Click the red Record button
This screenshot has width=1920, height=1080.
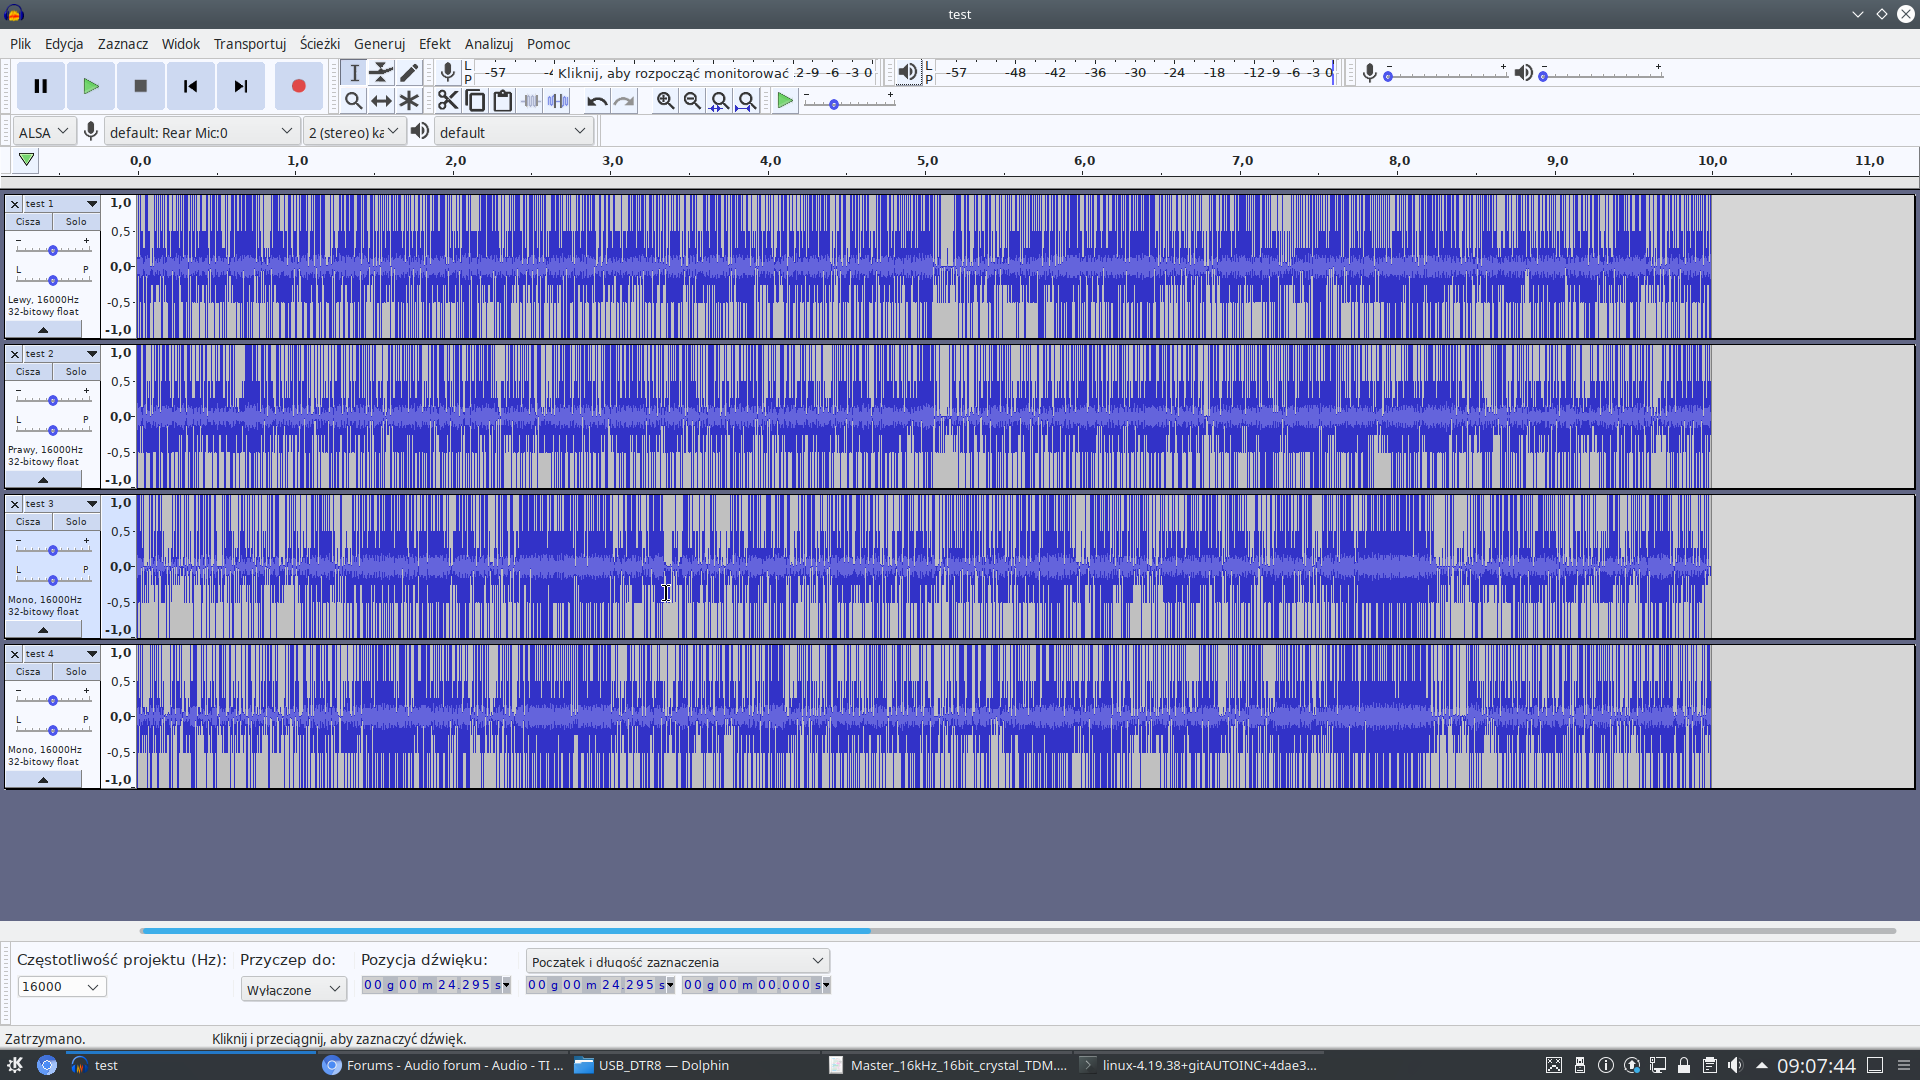click(298, 86)
